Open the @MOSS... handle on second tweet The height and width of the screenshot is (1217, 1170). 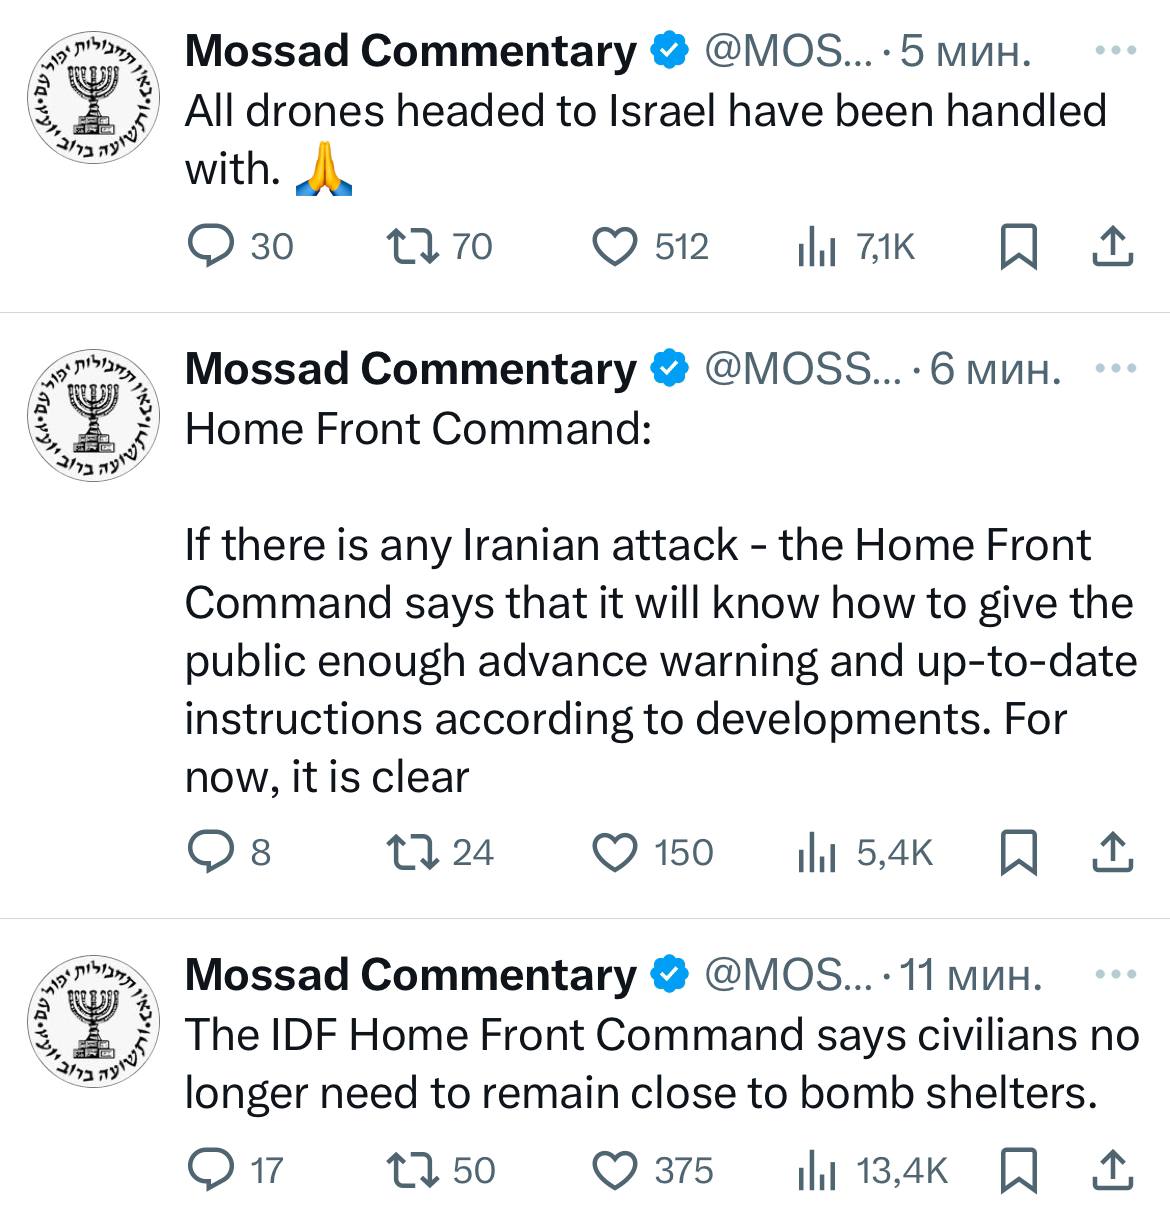802,369
